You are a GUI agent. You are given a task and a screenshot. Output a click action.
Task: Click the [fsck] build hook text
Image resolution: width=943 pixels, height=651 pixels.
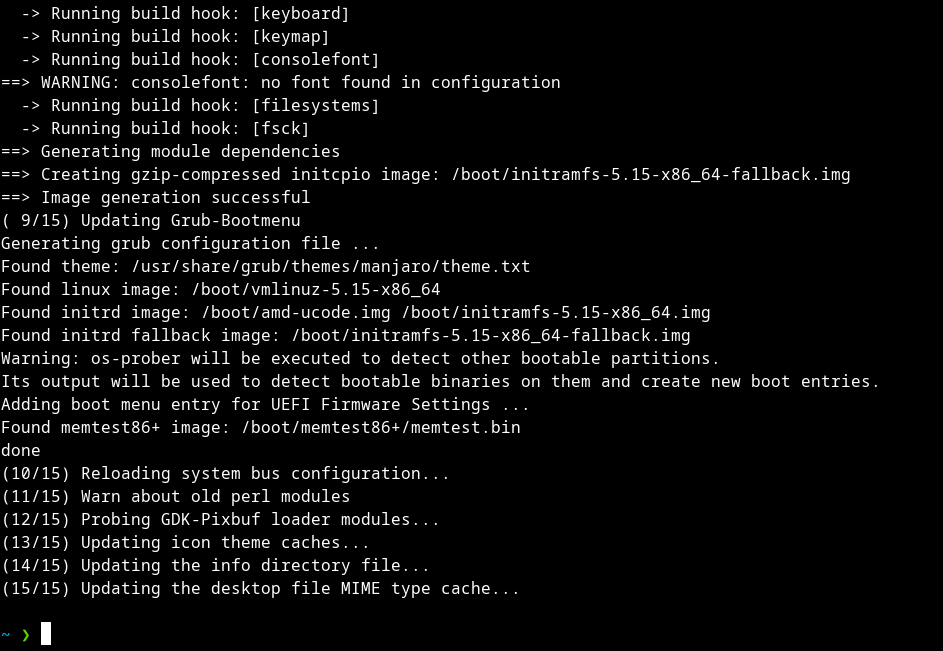click(280, 128)
